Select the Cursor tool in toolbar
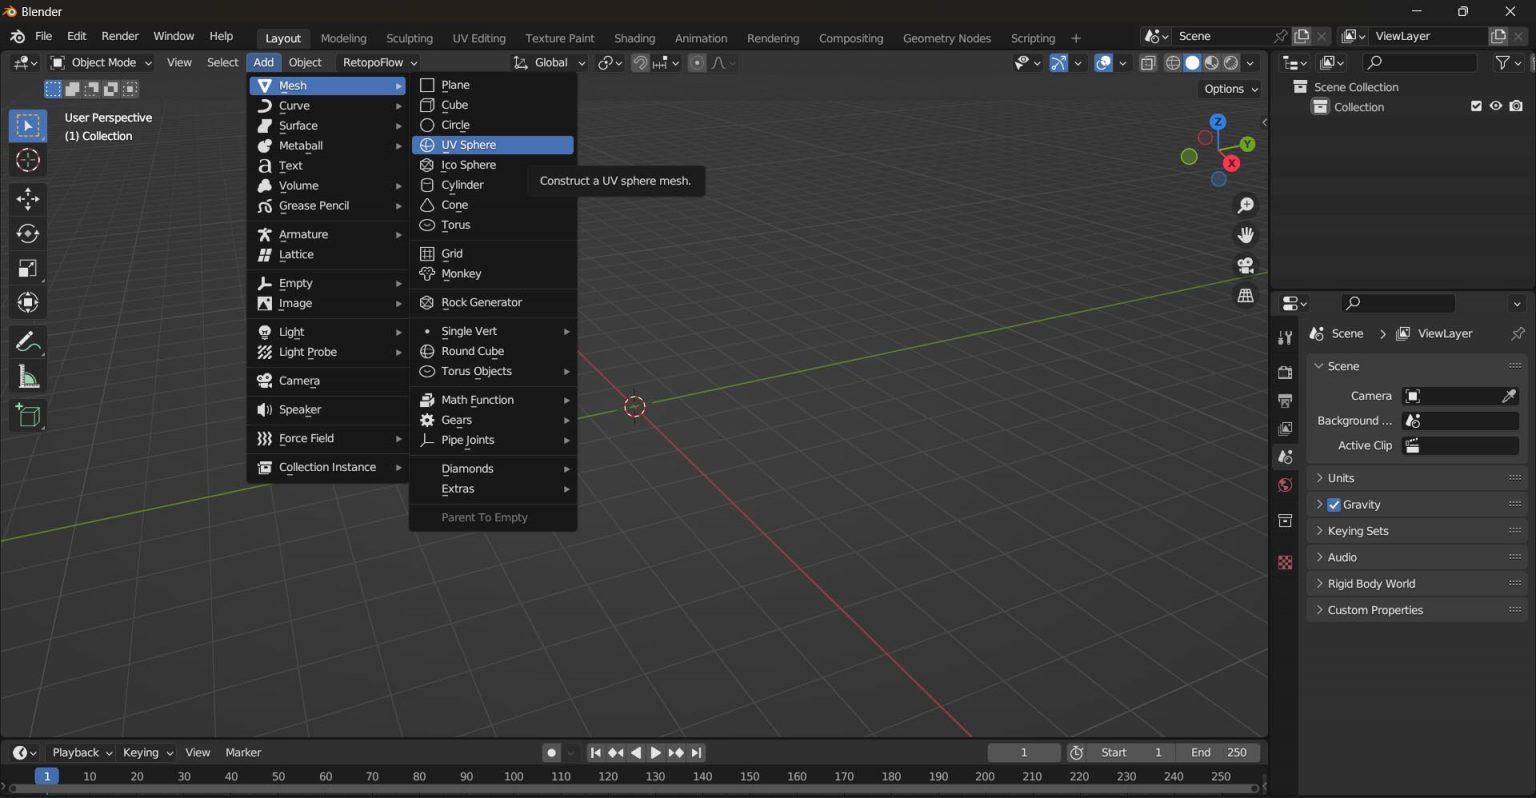This screenshot has width=1536, height=798. click(x=28, y=160)
